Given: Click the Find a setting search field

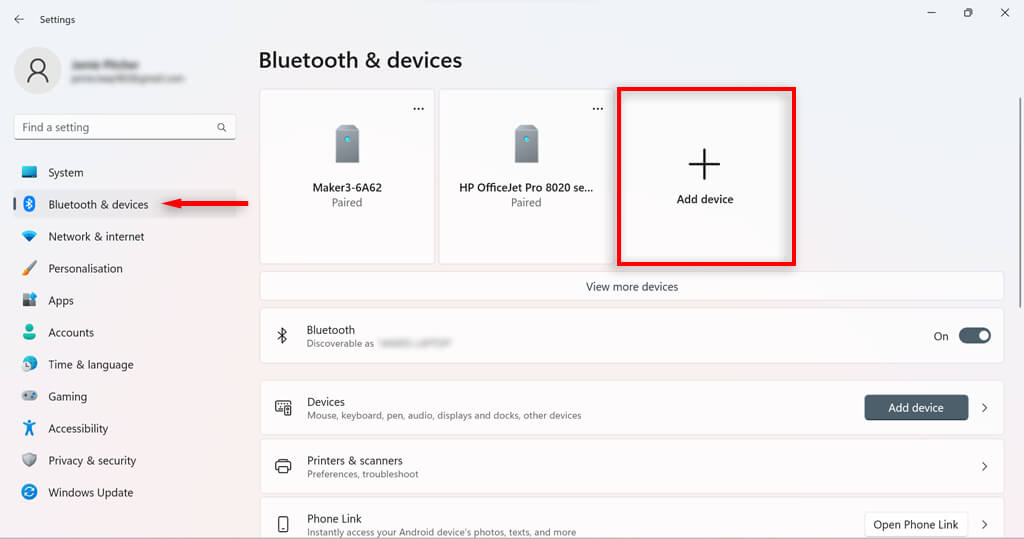Looking at the screenshot, I should tap(115, 128).
